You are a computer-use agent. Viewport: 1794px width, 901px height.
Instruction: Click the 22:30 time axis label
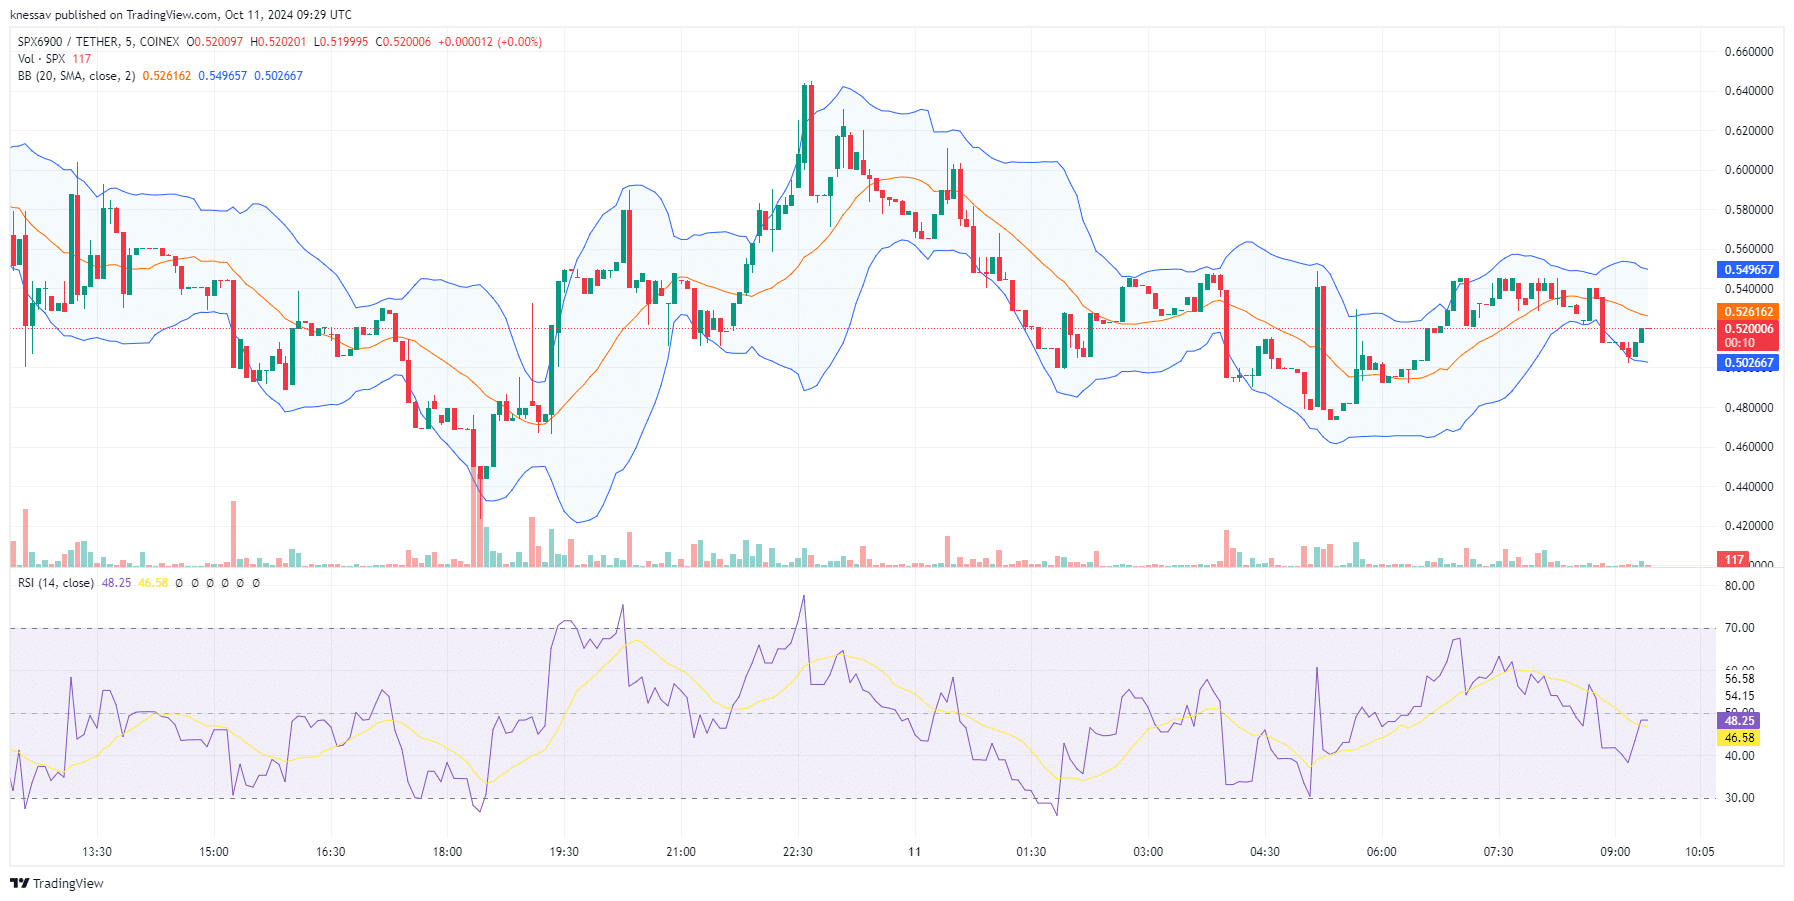tap(798, 852)
